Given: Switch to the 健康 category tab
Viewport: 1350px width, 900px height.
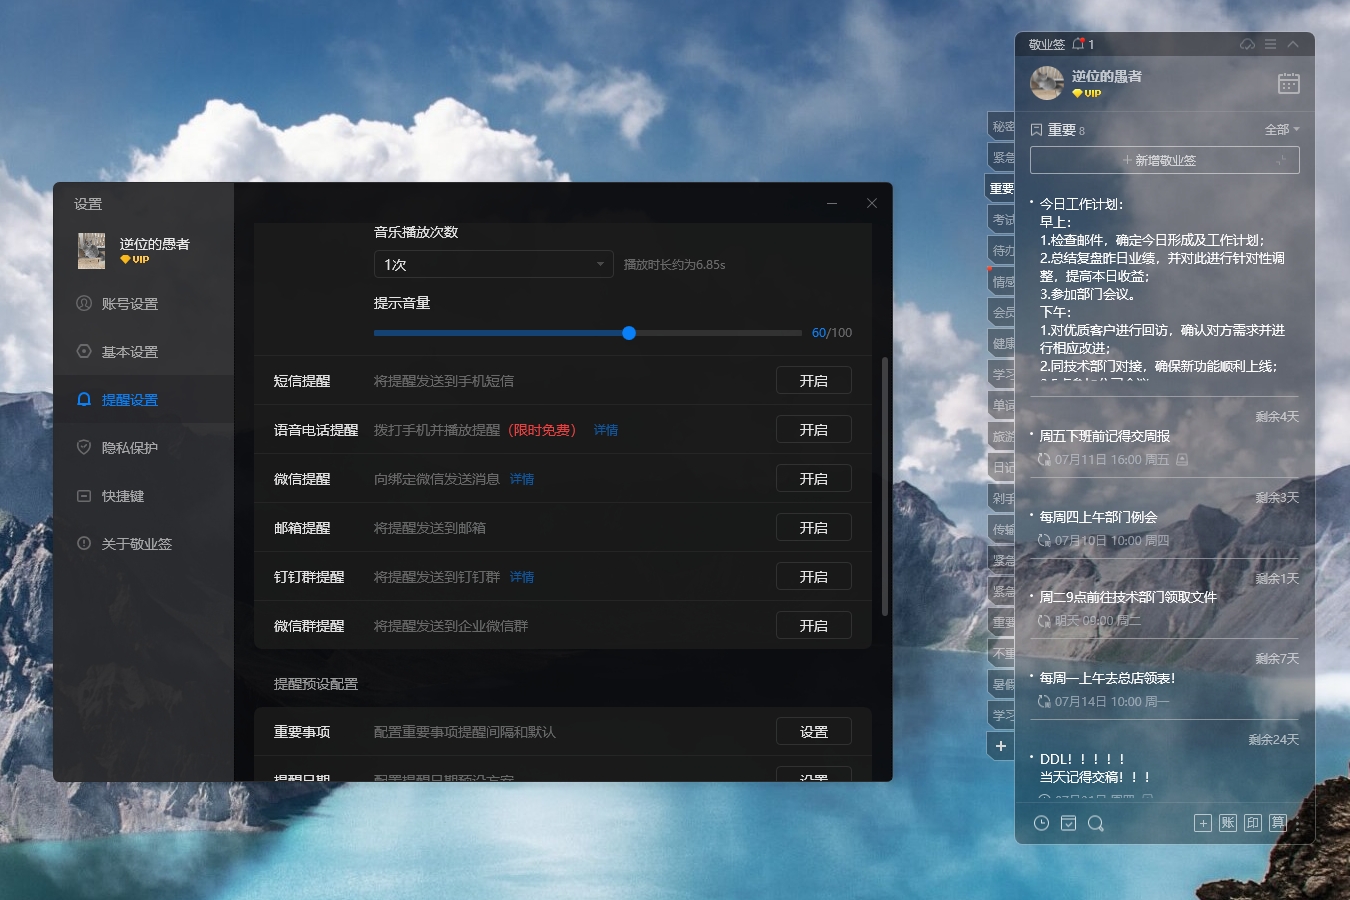Looking at the screenshot, I should coord(1002,343).
